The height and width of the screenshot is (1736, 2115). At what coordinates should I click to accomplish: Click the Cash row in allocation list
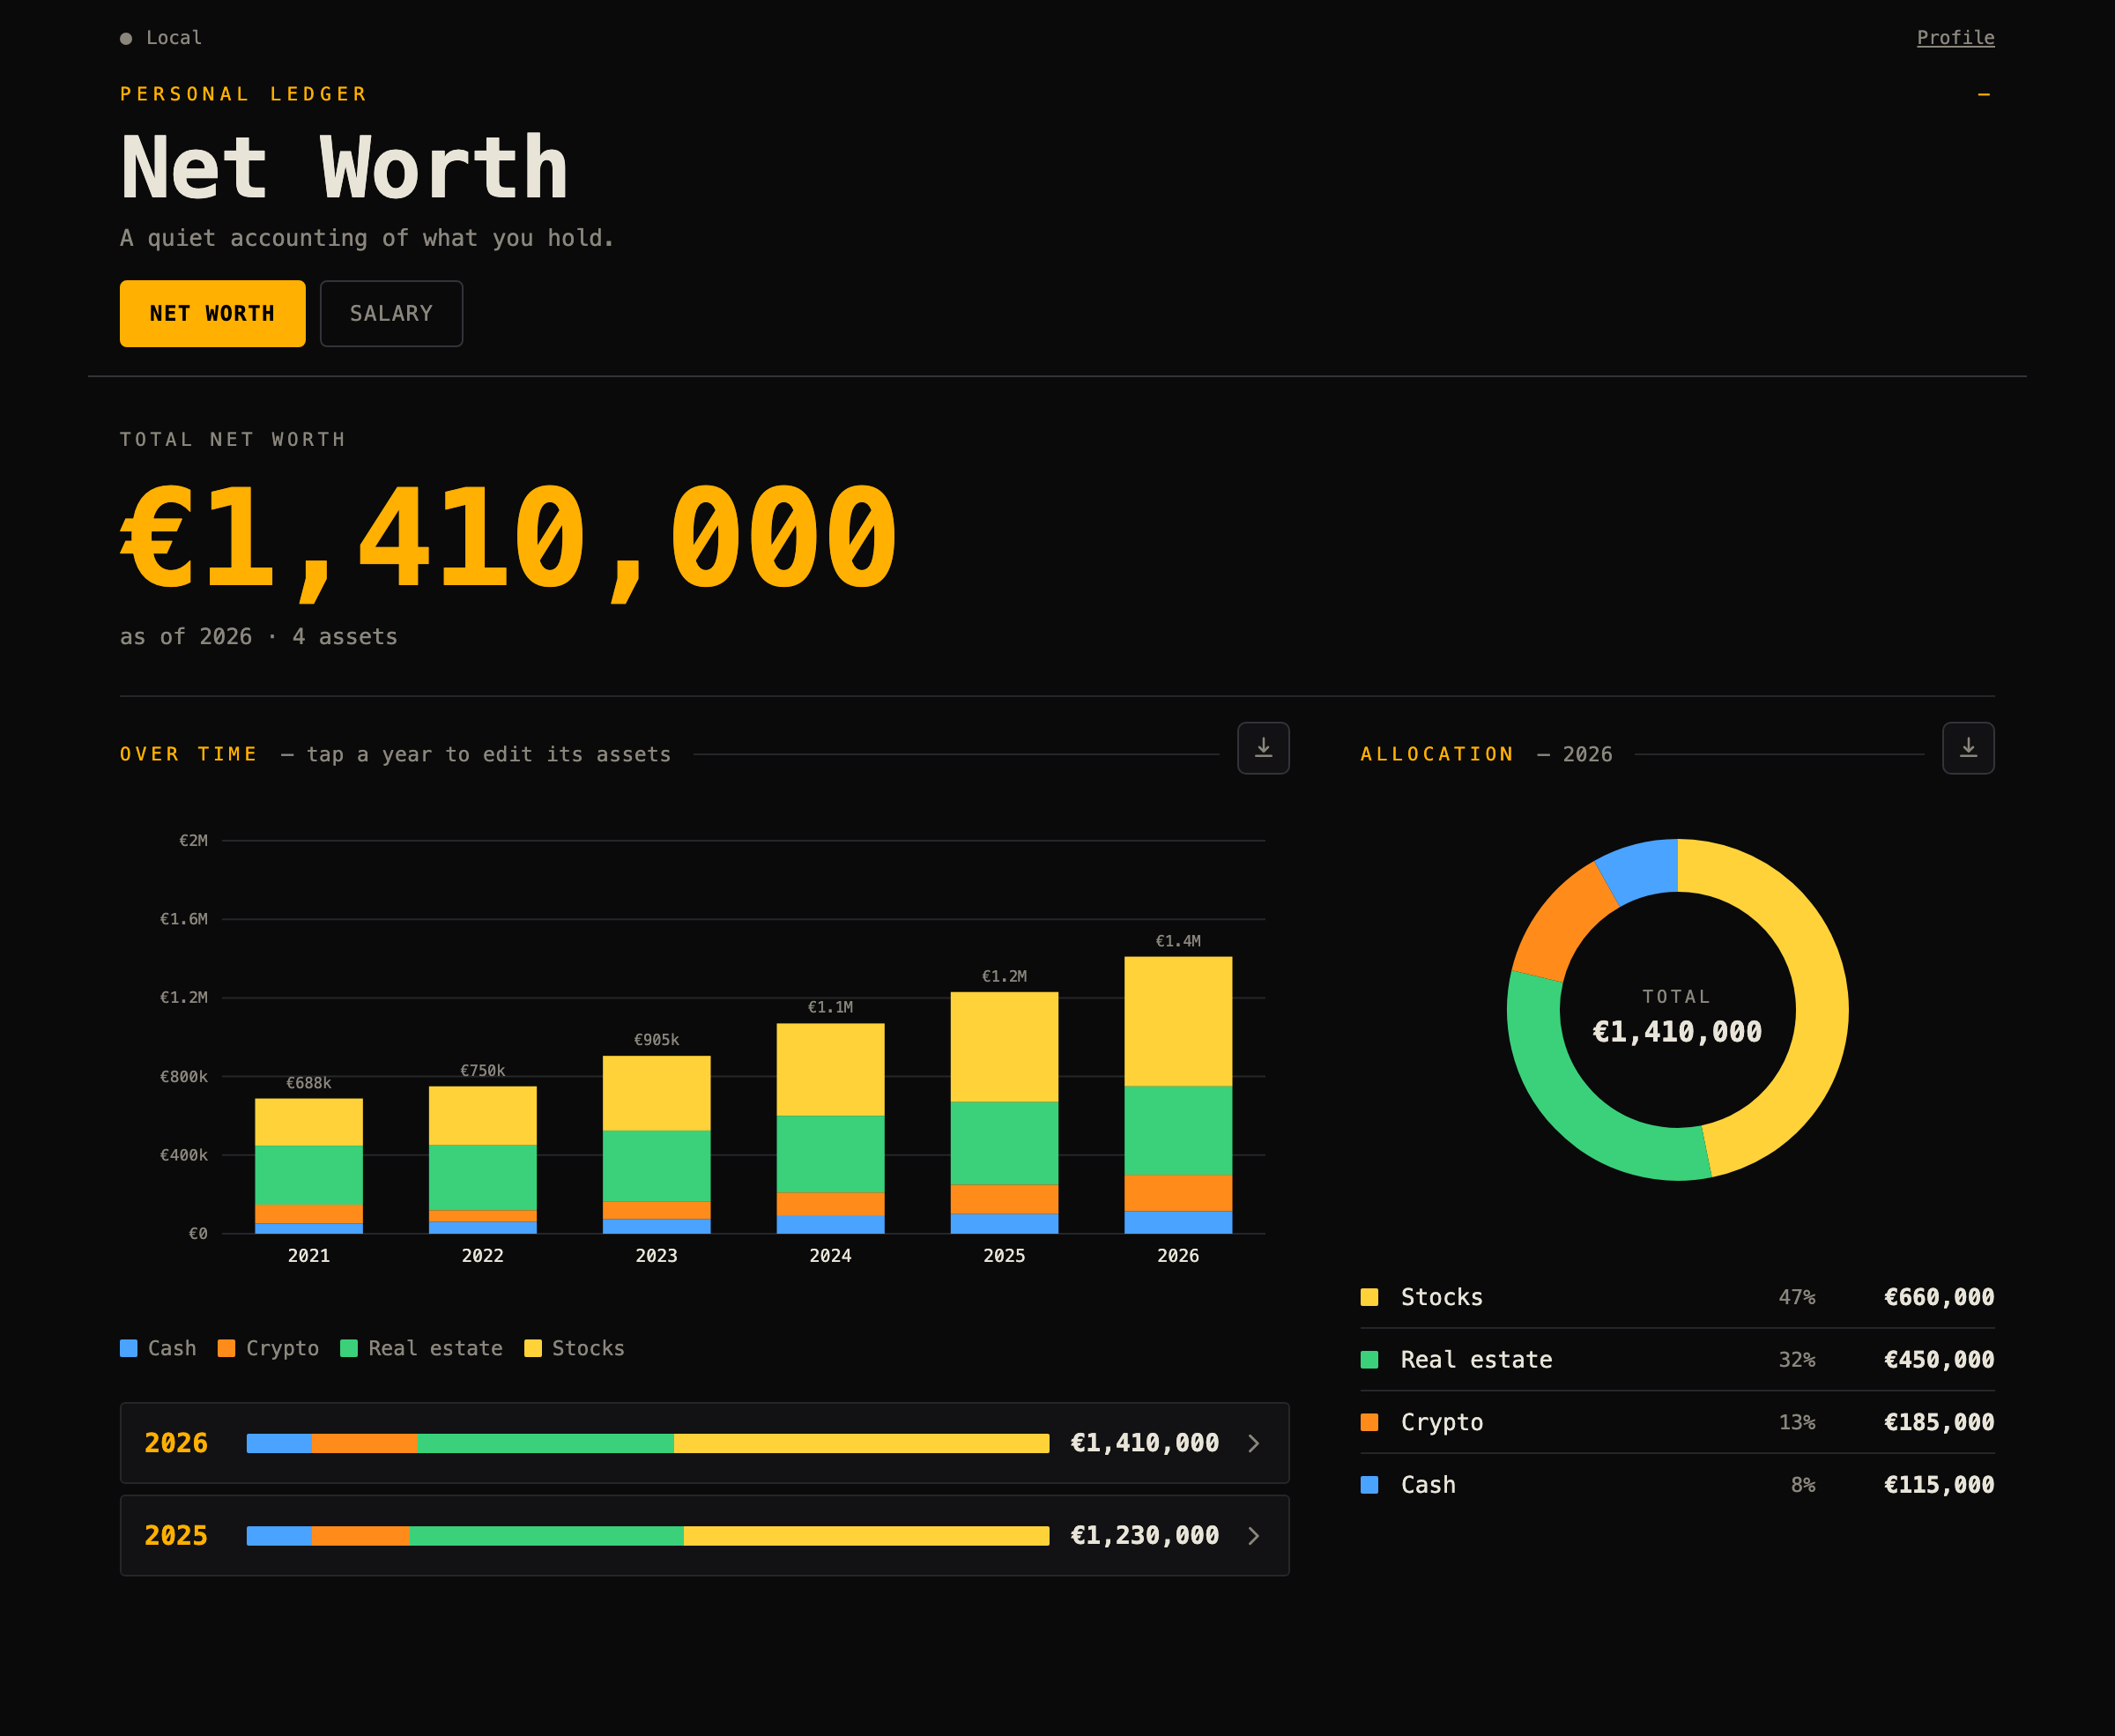1677,1485
